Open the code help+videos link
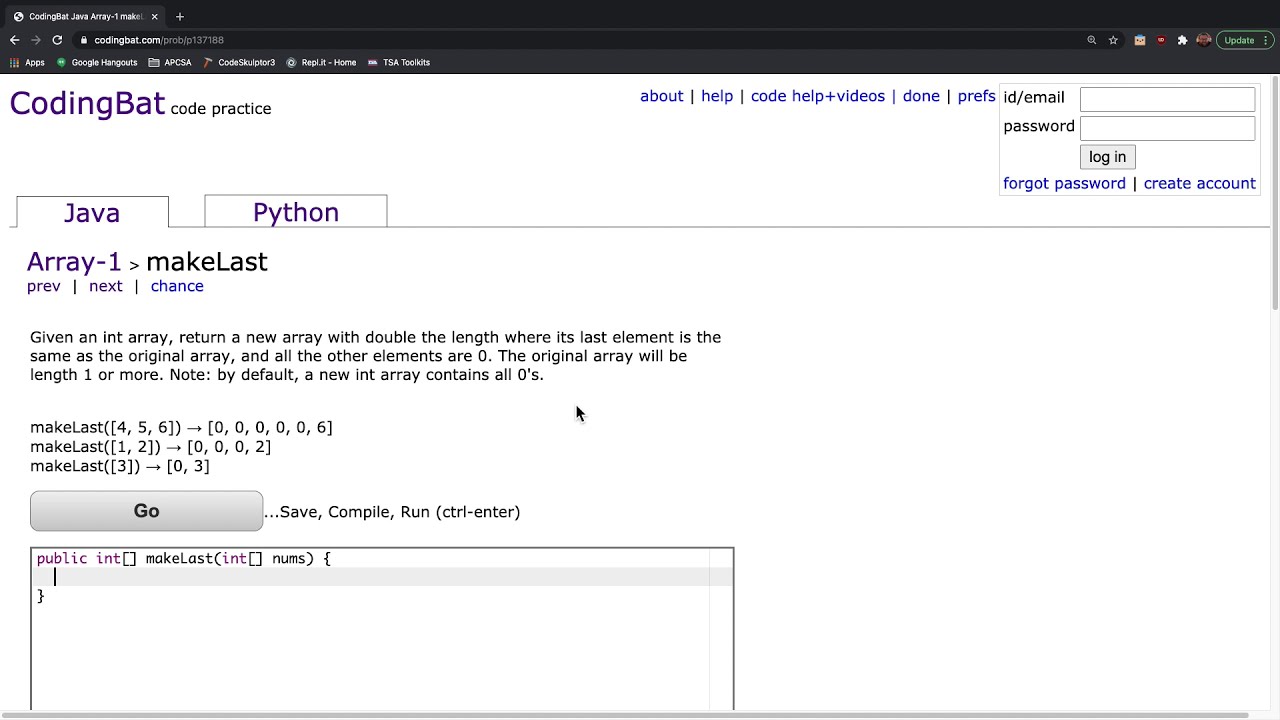The height and width of the screenshot is (720, 1280). click(x=818, y=96)
